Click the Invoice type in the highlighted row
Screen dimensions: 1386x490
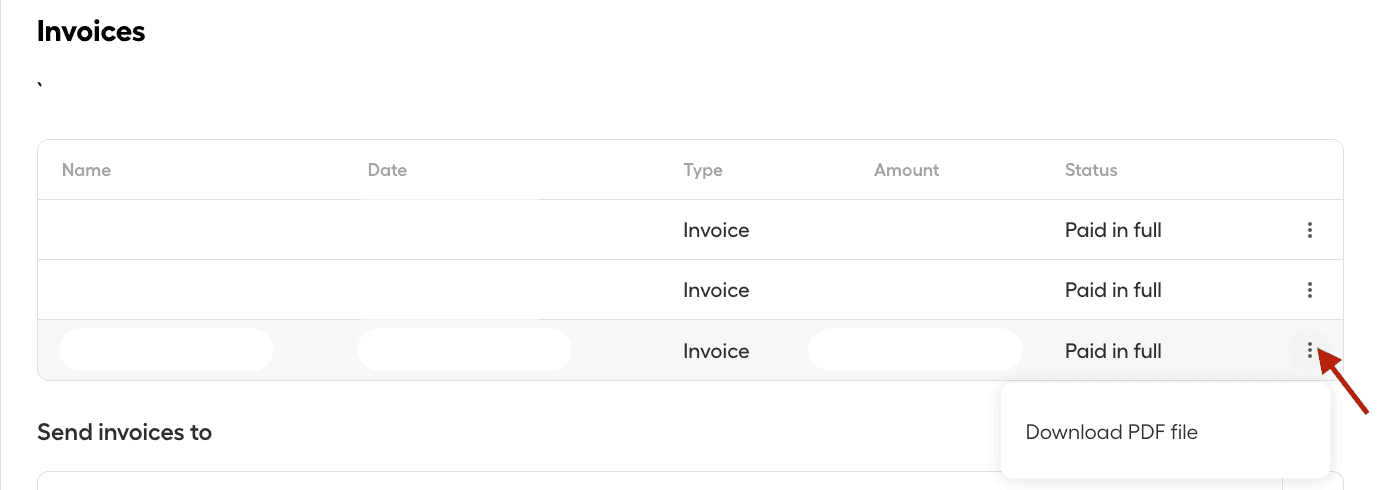coord(716,351)
